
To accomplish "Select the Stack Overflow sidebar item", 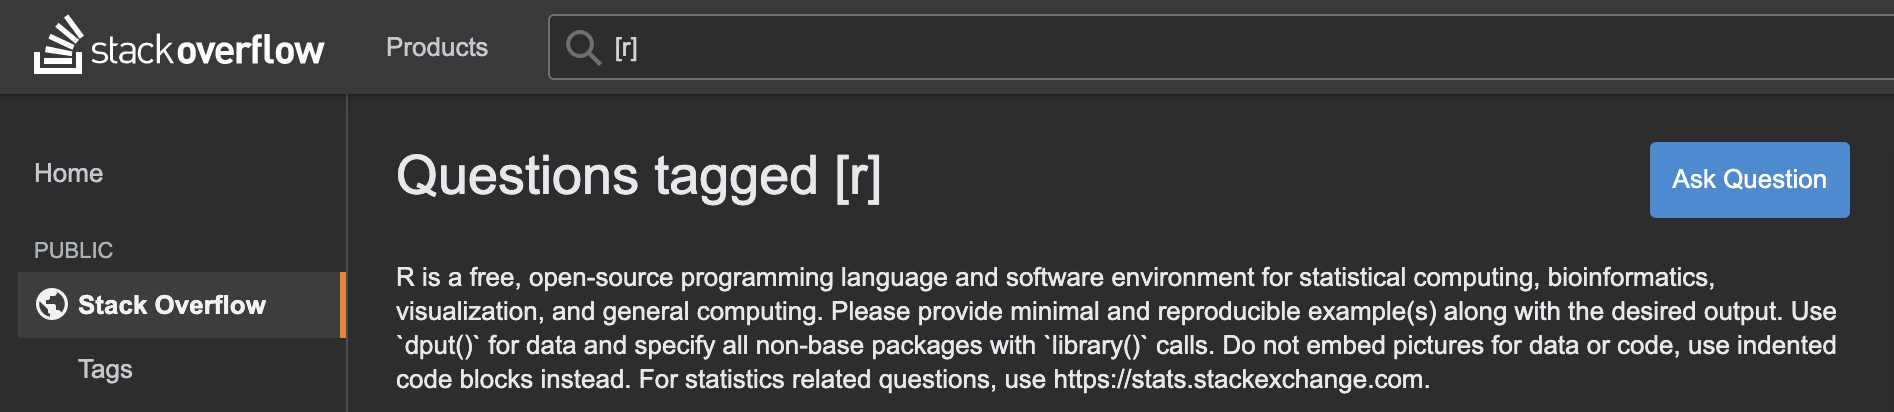I will pyautogui.click(x=181, y=305).
